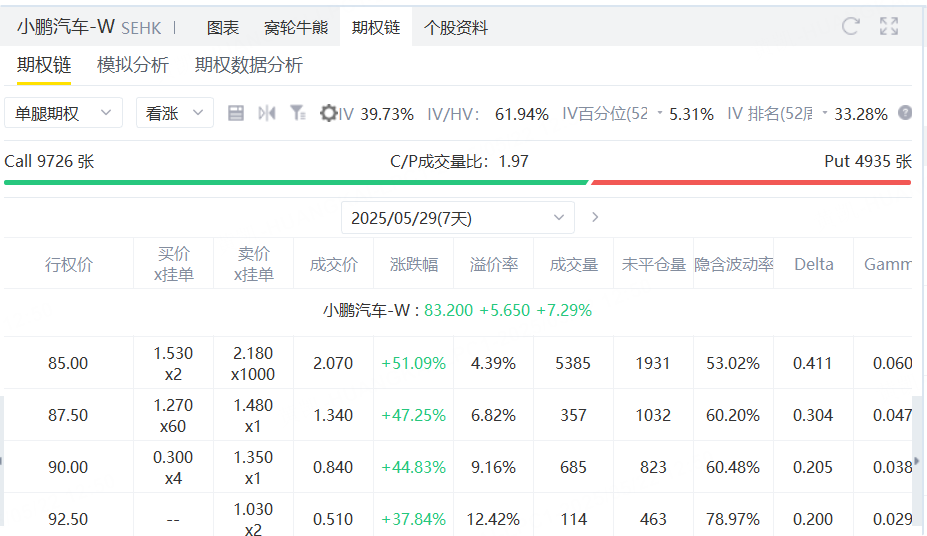
Task: Open 看涨 call/put dropdown
Action: tap(174, 113)
